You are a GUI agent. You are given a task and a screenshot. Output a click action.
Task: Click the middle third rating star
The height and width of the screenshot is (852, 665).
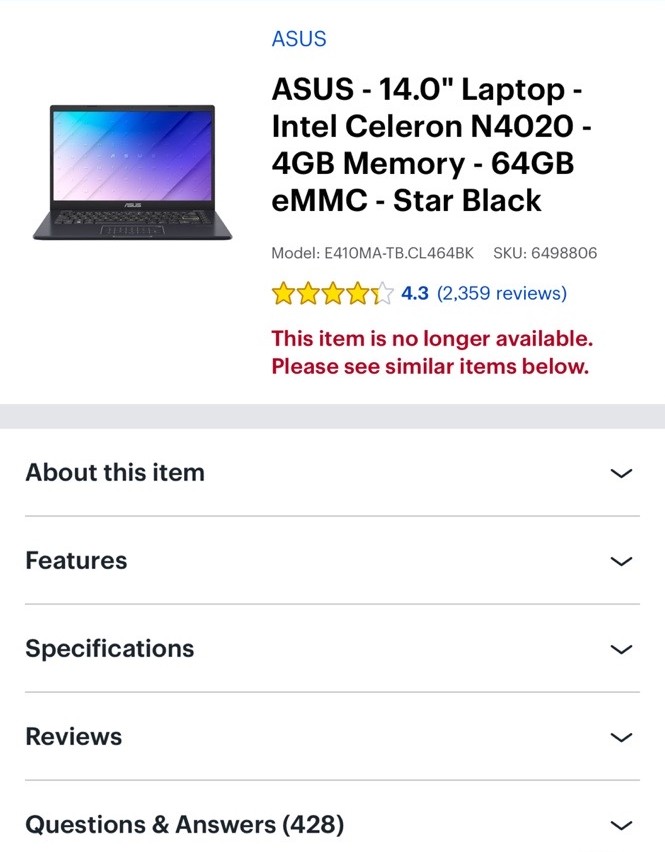tap(333, 294)
